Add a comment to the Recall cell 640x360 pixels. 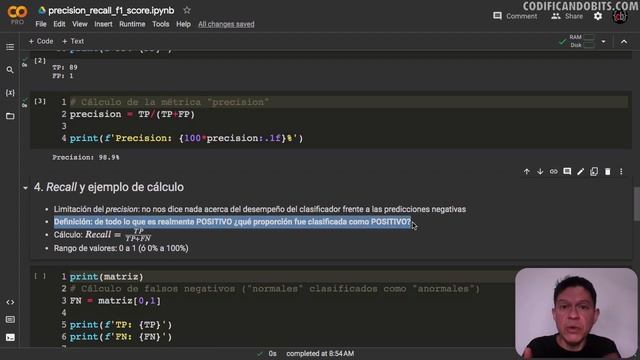pos(567,171)
